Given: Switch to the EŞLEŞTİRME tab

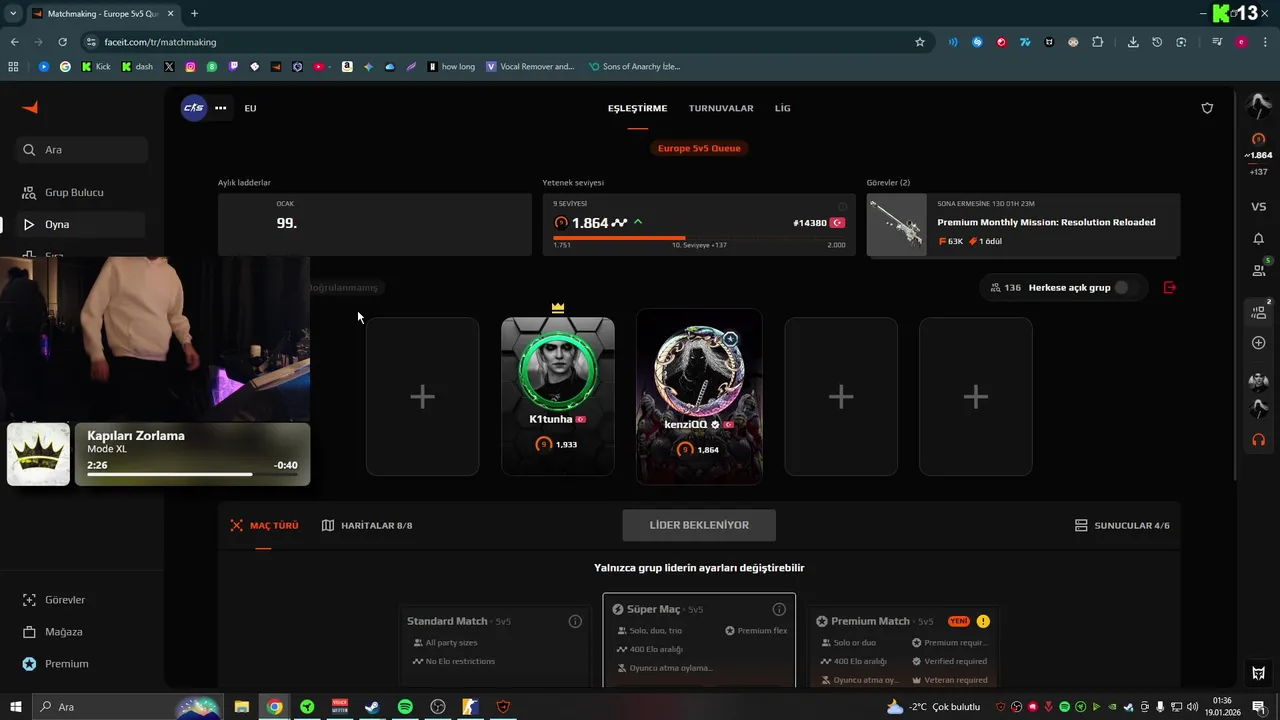Looking at the screenshot, I should click(637, 108).
